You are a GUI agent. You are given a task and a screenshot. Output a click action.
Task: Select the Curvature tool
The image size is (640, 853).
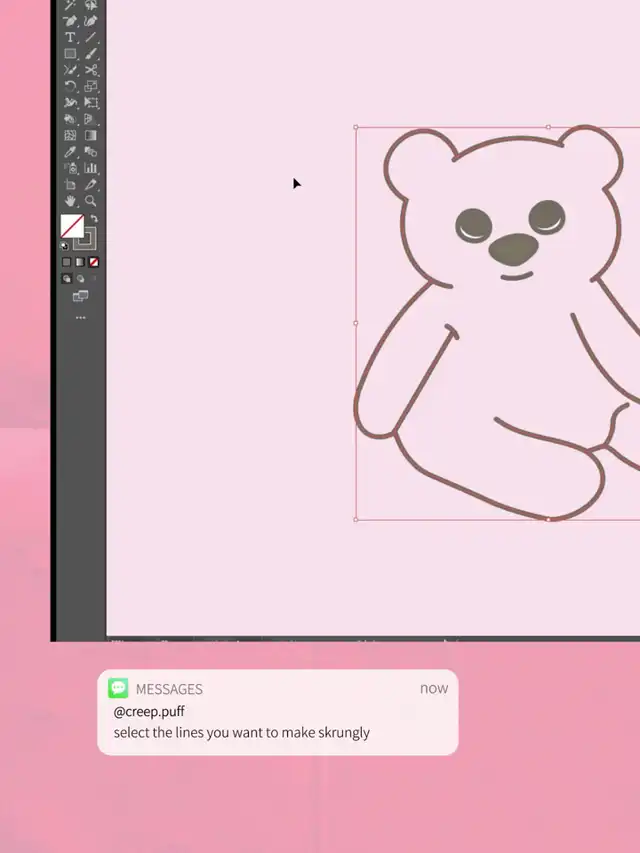pyautogui.click(x=91, y=21)
